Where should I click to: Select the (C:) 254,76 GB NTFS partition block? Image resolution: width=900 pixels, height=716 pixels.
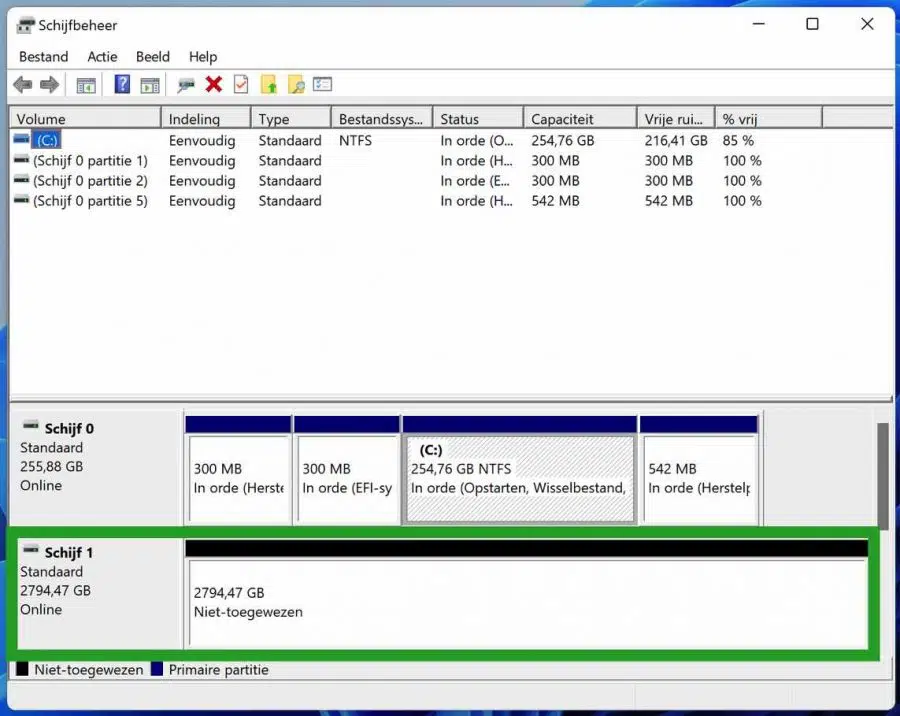519,470
